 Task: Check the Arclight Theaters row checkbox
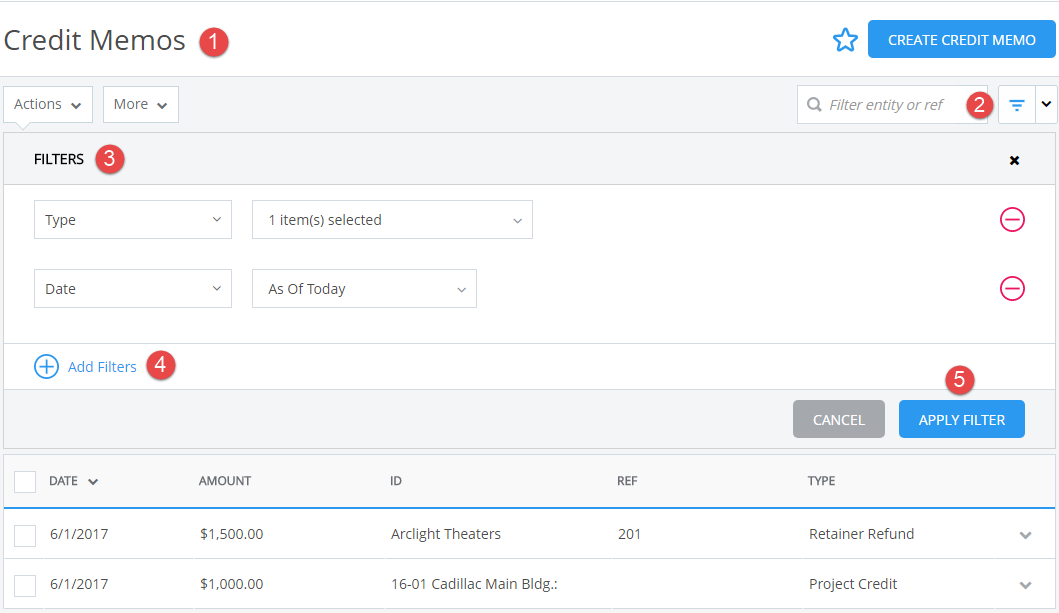click(25, 535)
